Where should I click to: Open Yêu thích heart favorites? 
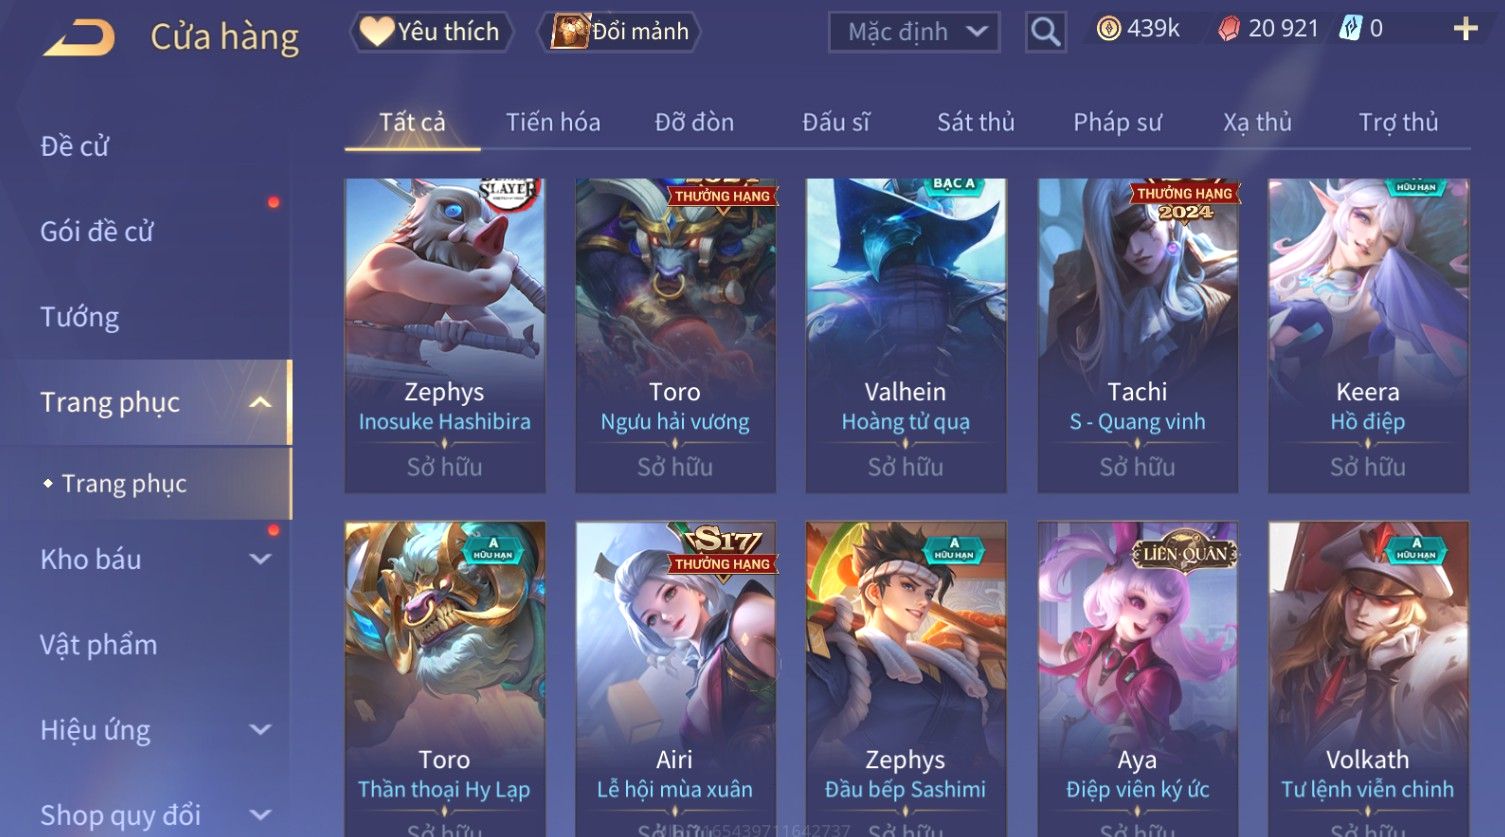coord(431,32)
